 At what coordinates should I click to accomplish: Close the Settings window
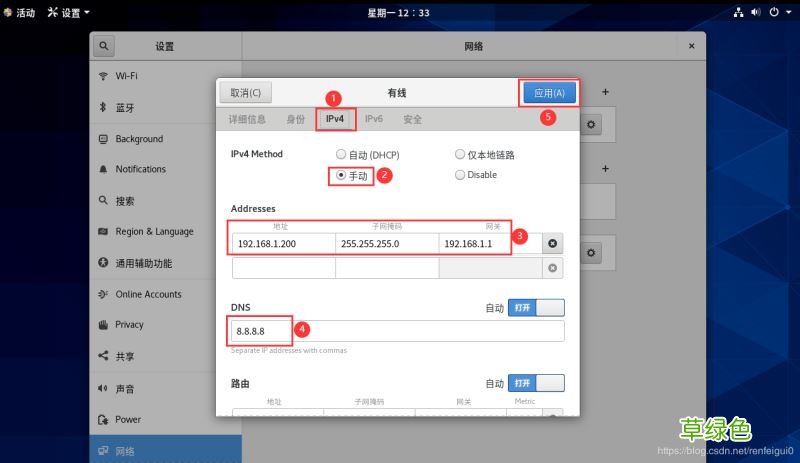pos(691,46)
